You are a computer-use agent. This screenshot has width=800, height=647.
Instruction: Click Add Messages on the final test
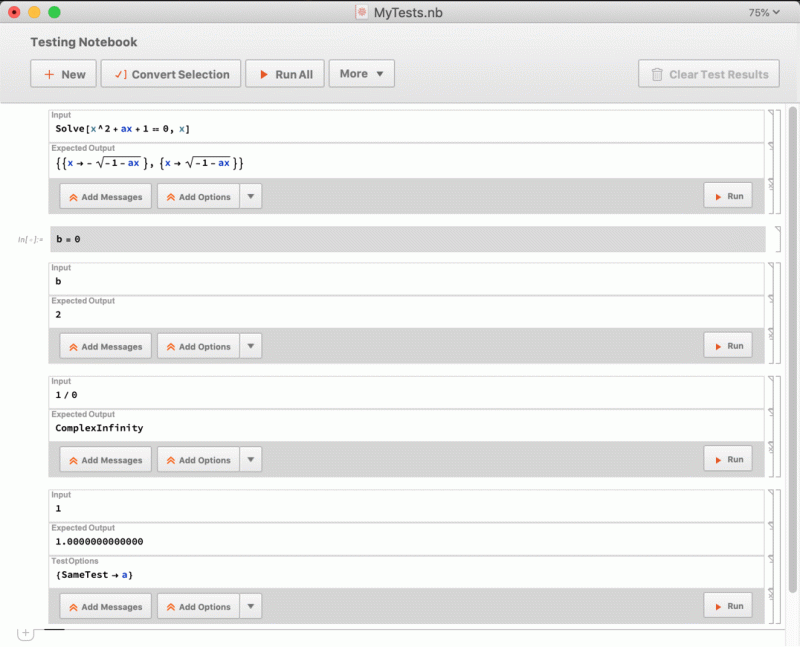[105, 605]
